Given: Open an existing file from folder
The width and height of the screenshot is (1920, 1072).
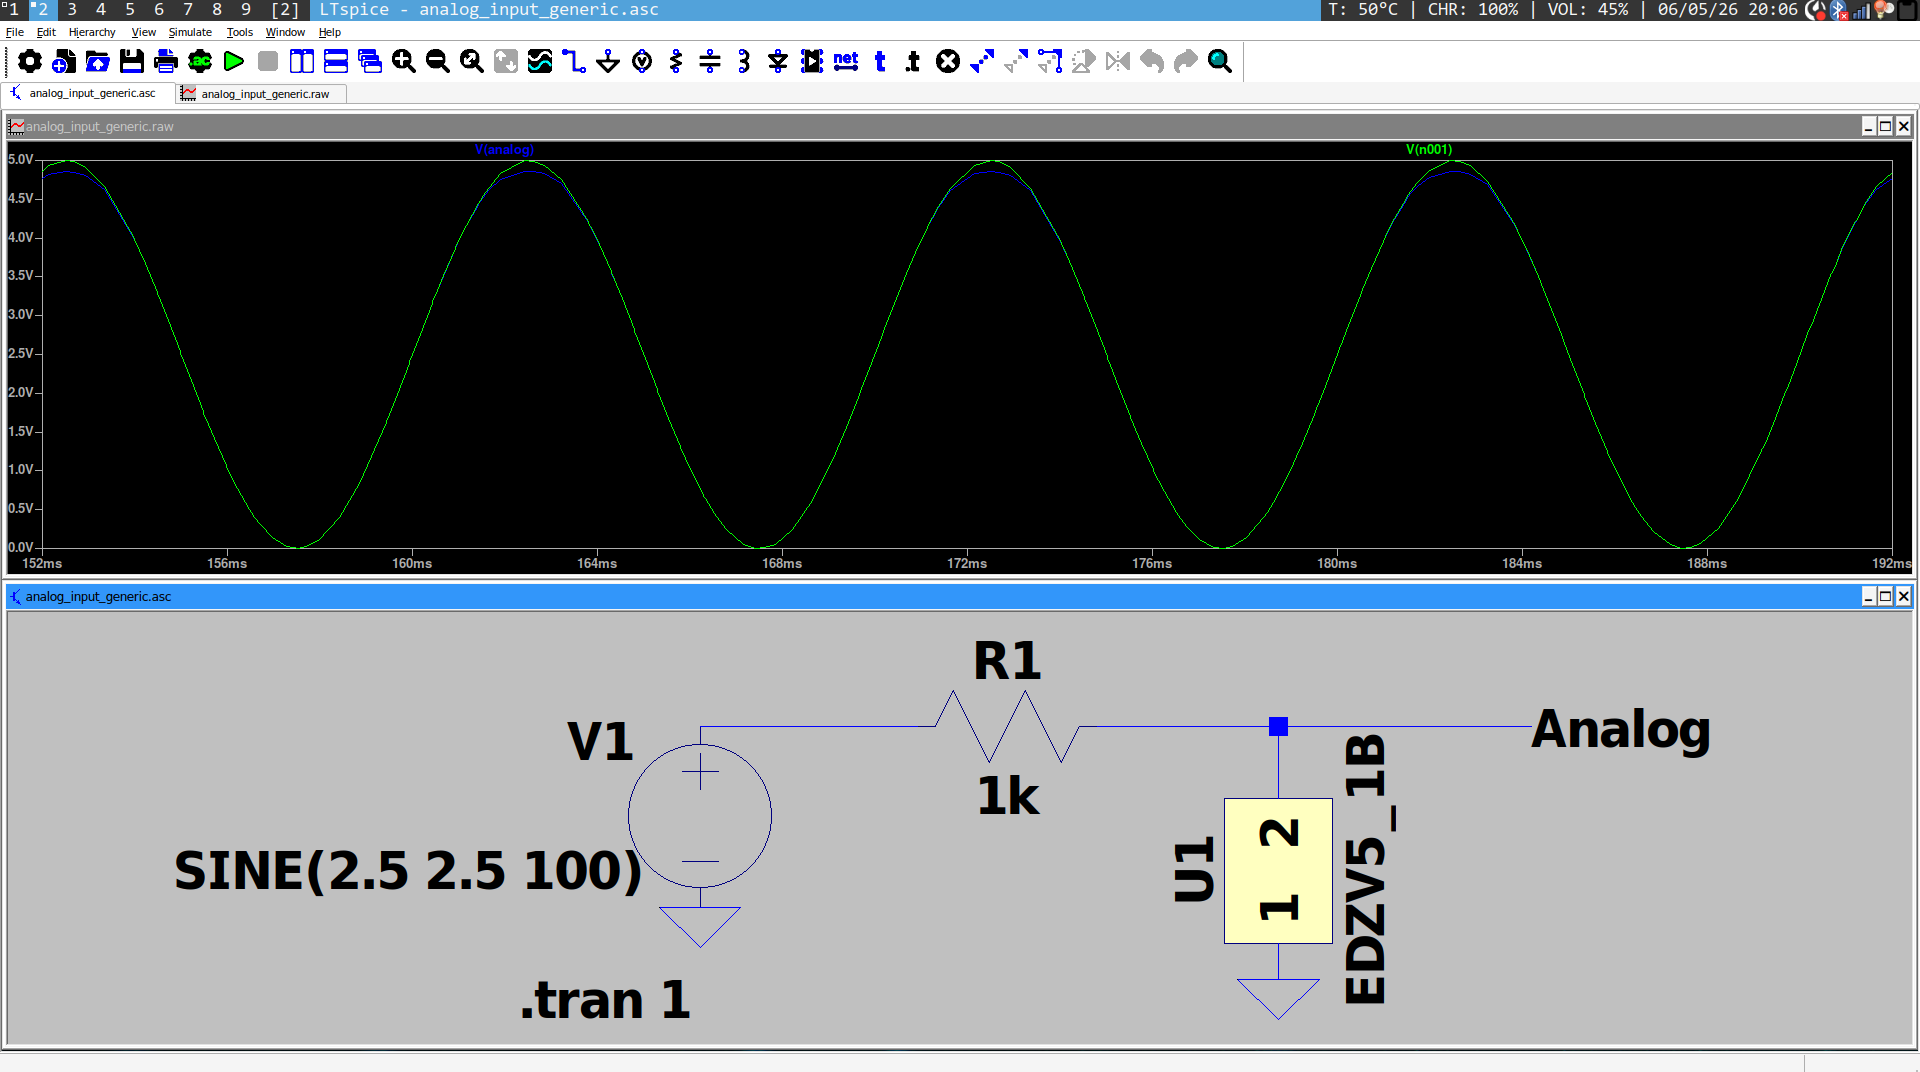Looking at the screenshot, I should pos(98,61).
